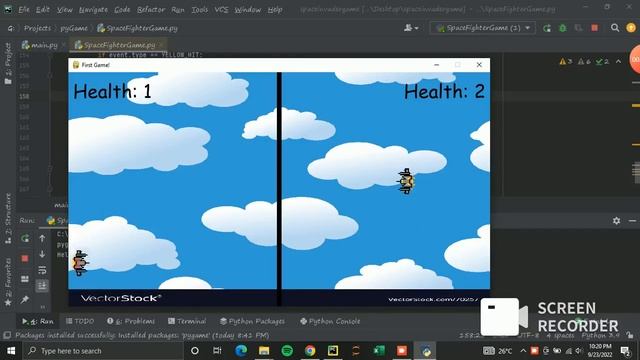The image size is (640, 360).
Task: Rerun SpaceFighterGame from the main toolbar
Action: [547, 28]
